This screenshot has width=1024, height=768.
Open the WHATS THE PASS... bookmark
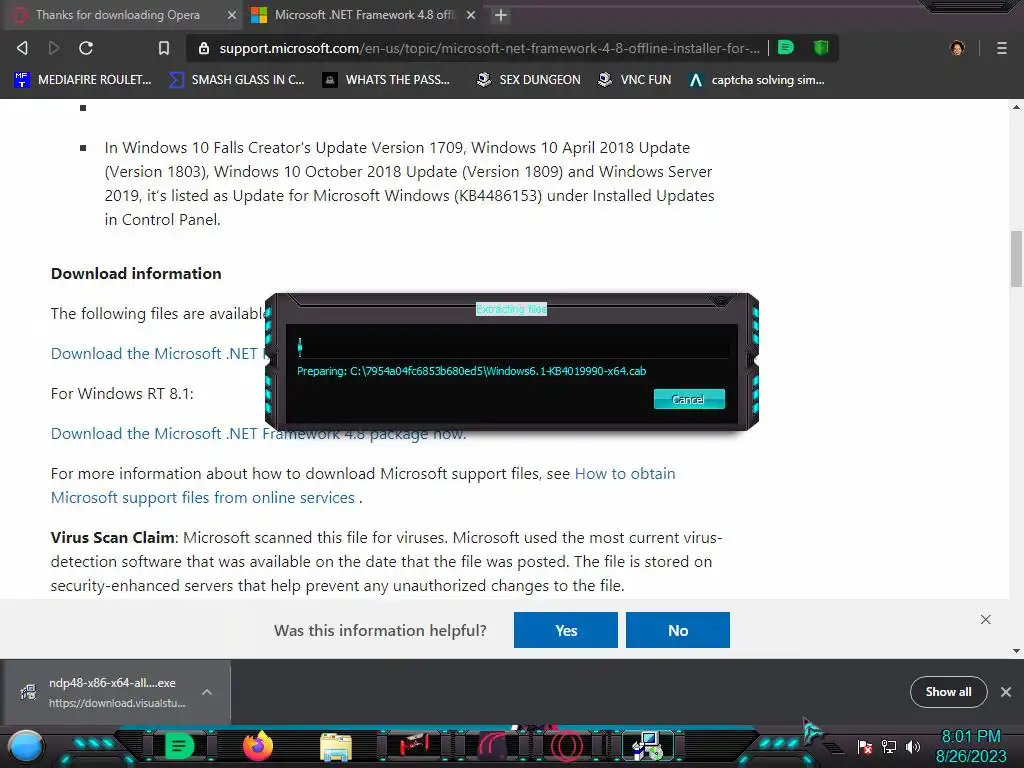(x=387, y=80)
